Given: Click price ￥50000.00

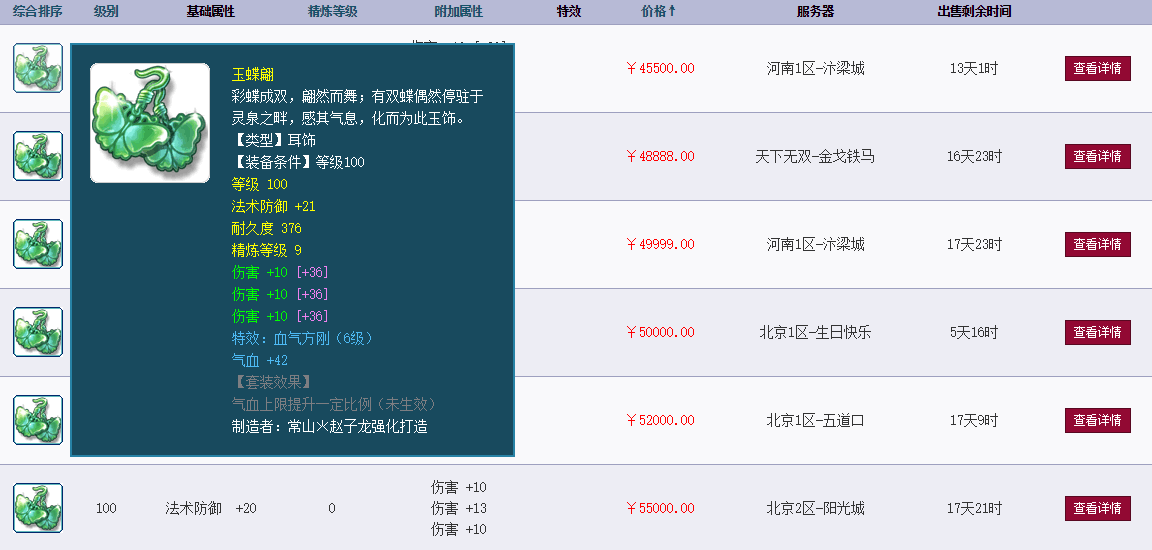Looking at the screenshot, I should (x=660, y=332).
